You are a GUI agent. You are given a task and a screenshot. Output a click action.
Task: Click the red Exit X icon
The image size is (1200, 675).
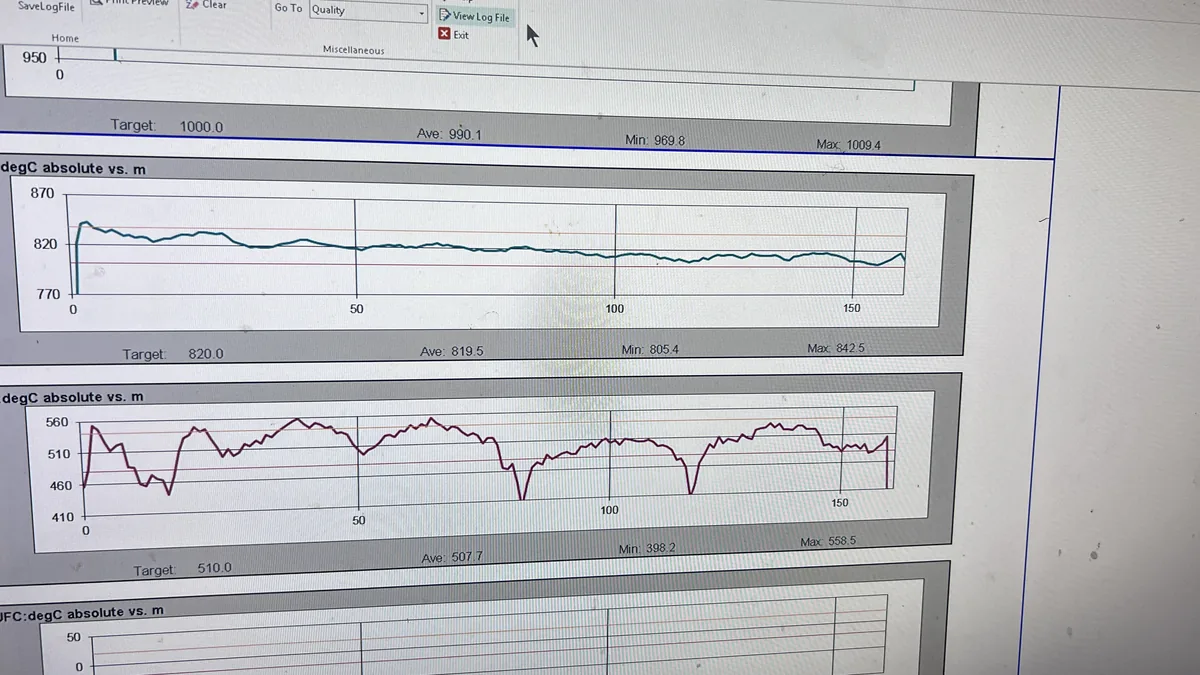[x=444, y=34]
